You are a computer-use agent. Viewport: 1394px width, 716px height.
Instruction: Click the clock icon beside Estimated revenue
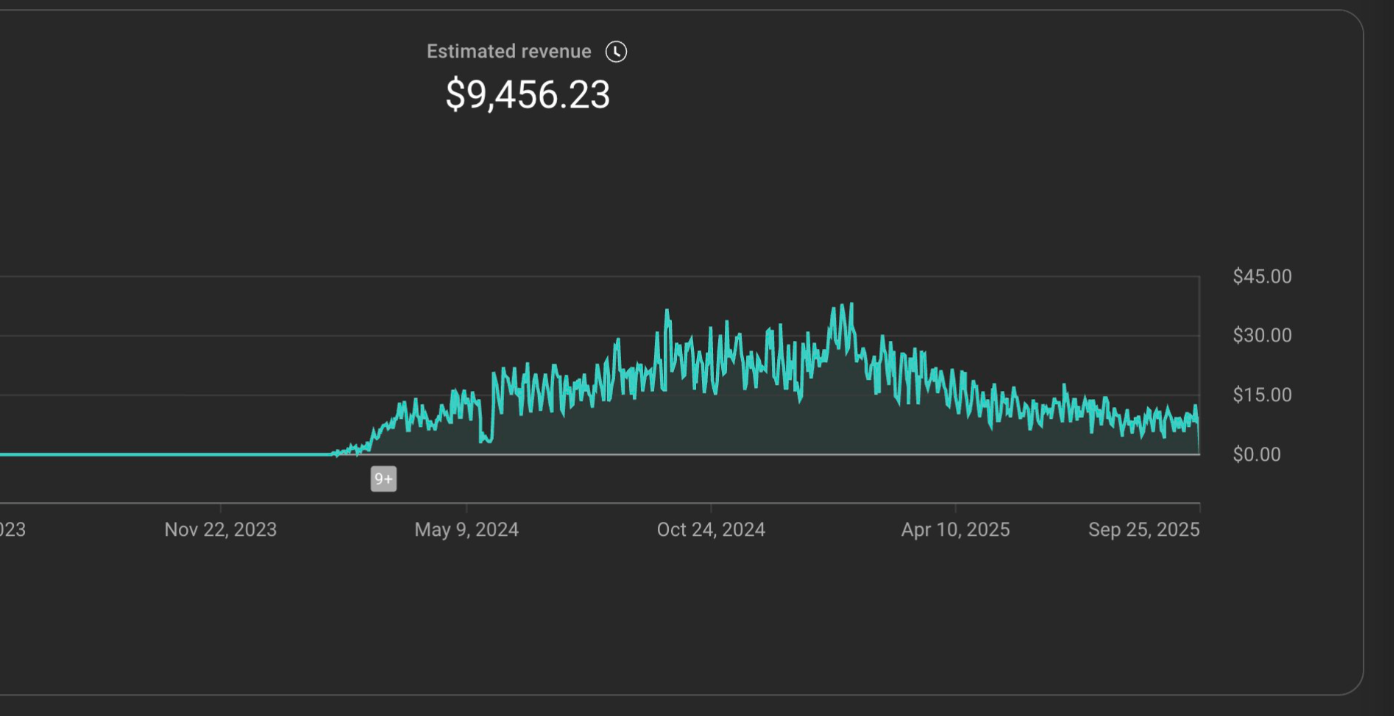(x=616, y=51)
